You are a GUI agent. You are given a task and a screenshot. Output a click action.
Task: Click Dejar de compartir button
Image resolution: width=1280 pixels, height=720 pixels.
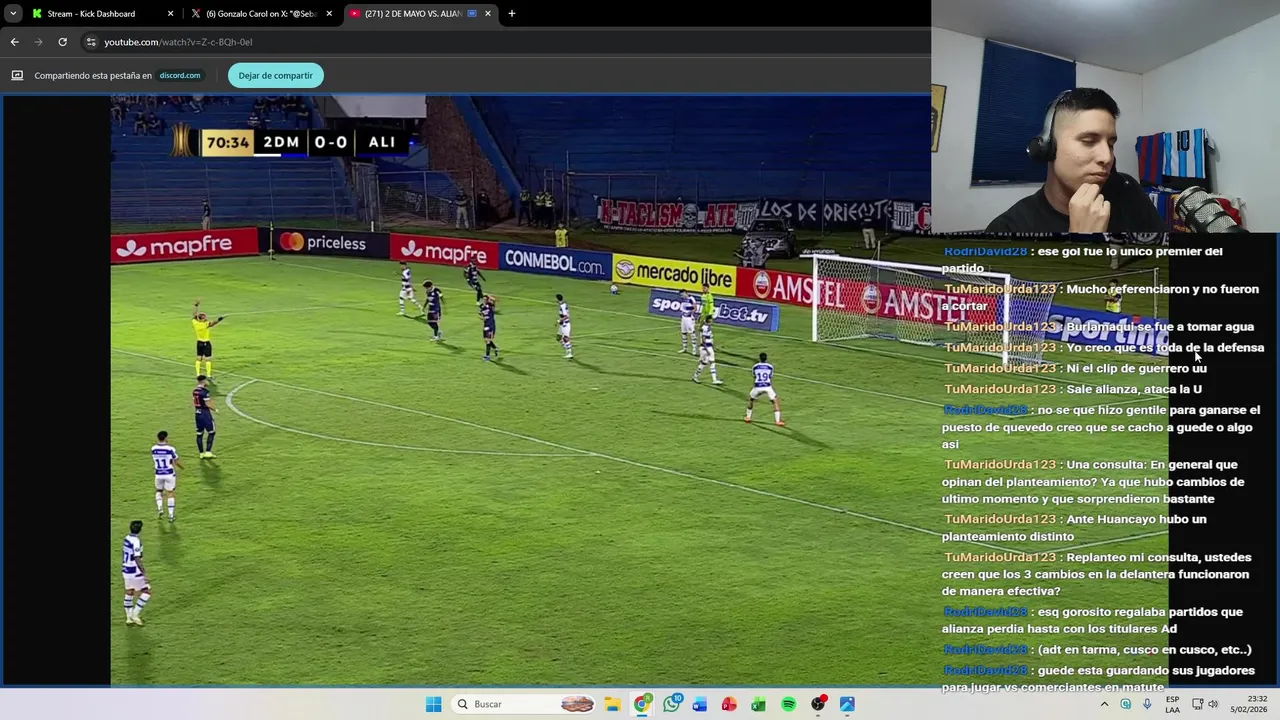click(x=275, y=75)
